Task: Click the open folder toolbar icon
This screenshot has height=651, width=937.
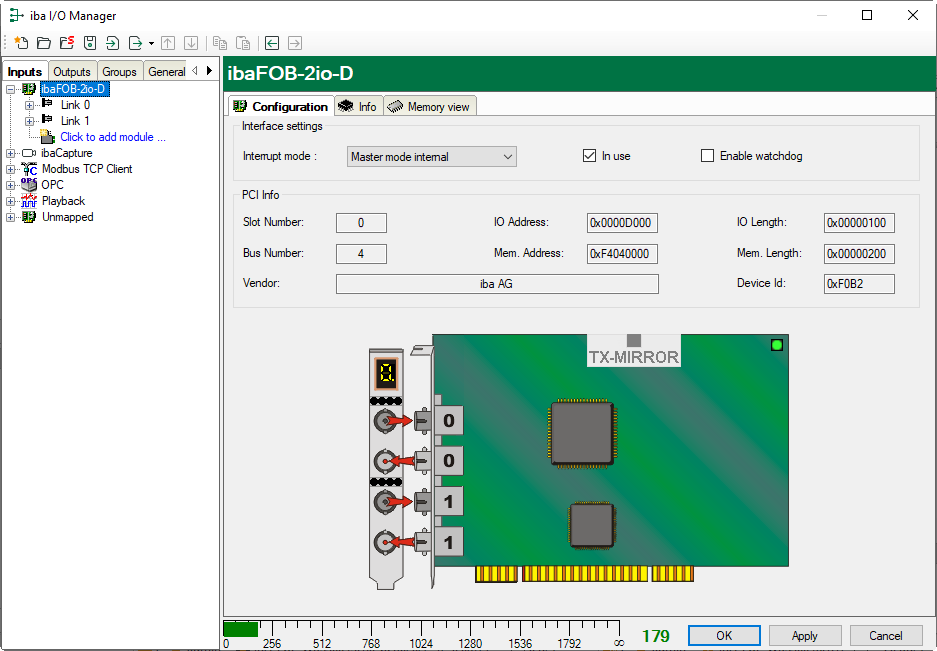Action: (x=43, y=43)
